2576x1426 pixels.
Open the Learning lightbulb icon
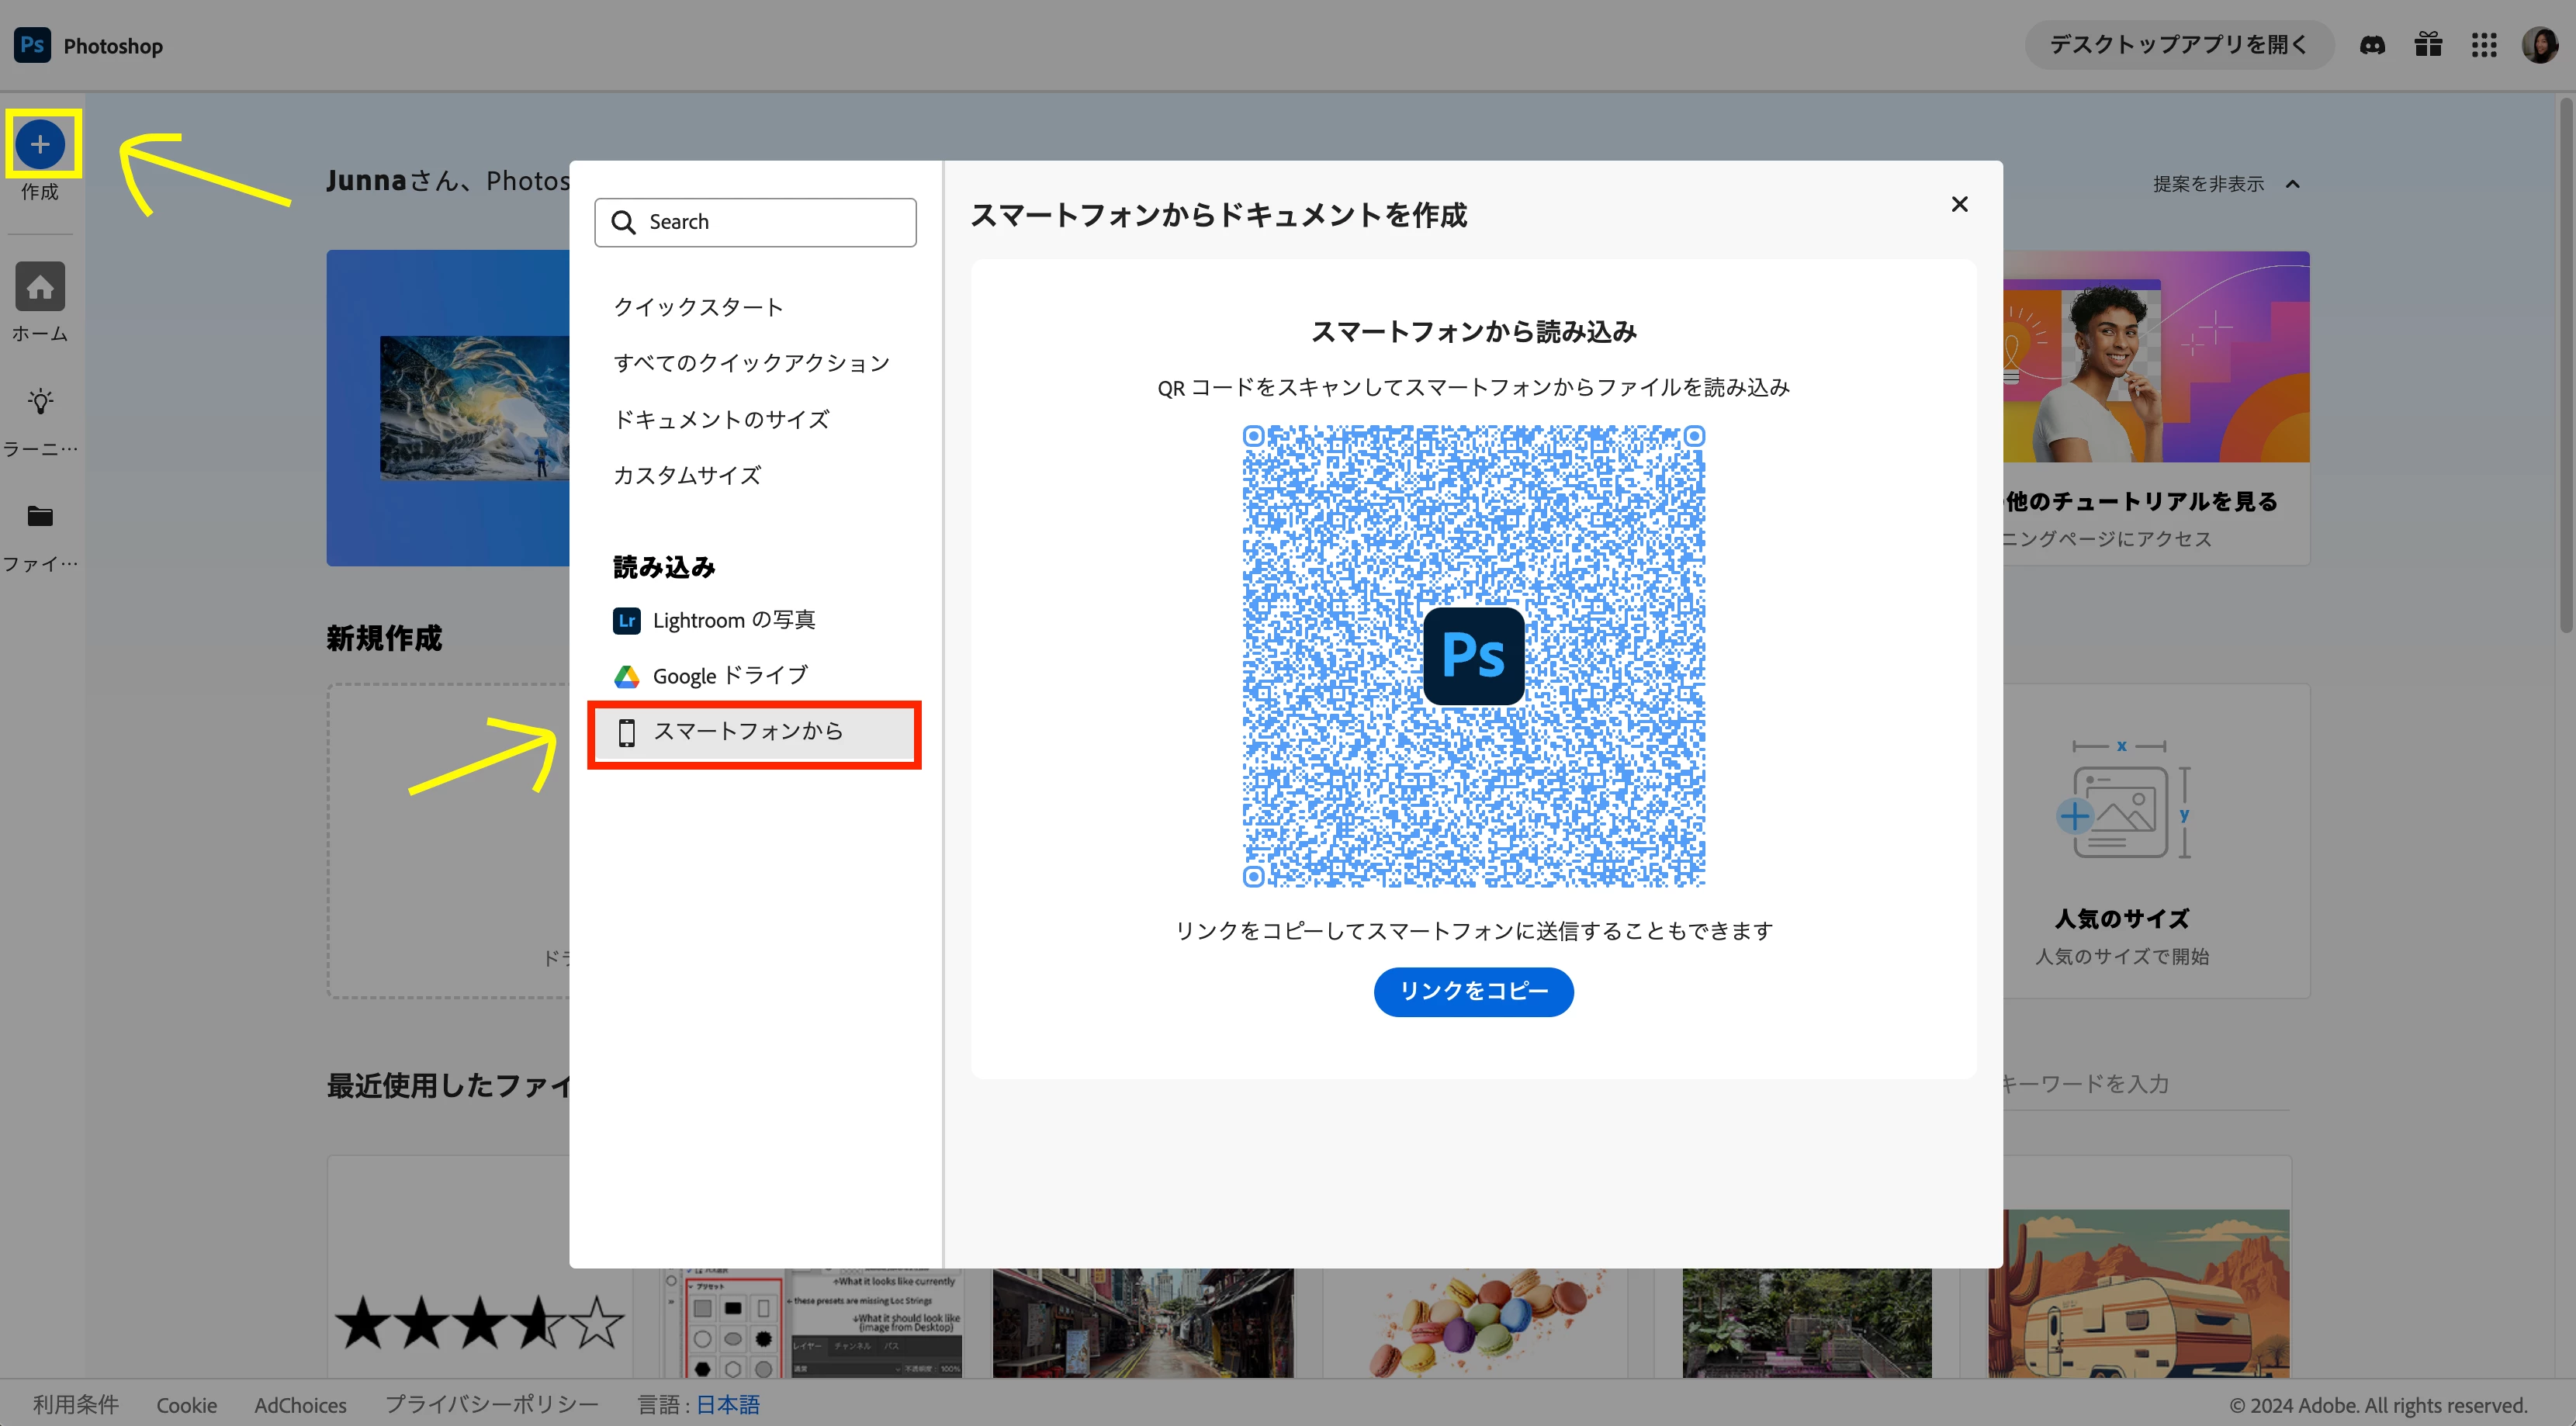pos(40,402)
